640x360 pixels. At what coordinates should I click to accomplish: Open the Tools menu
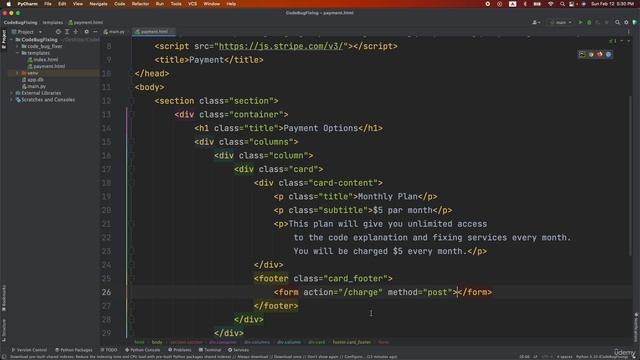176,4
